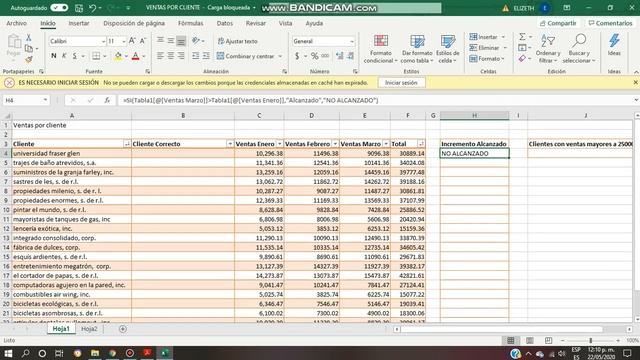Increase indent icon
The image size is (640, 360).
point(206,56)
